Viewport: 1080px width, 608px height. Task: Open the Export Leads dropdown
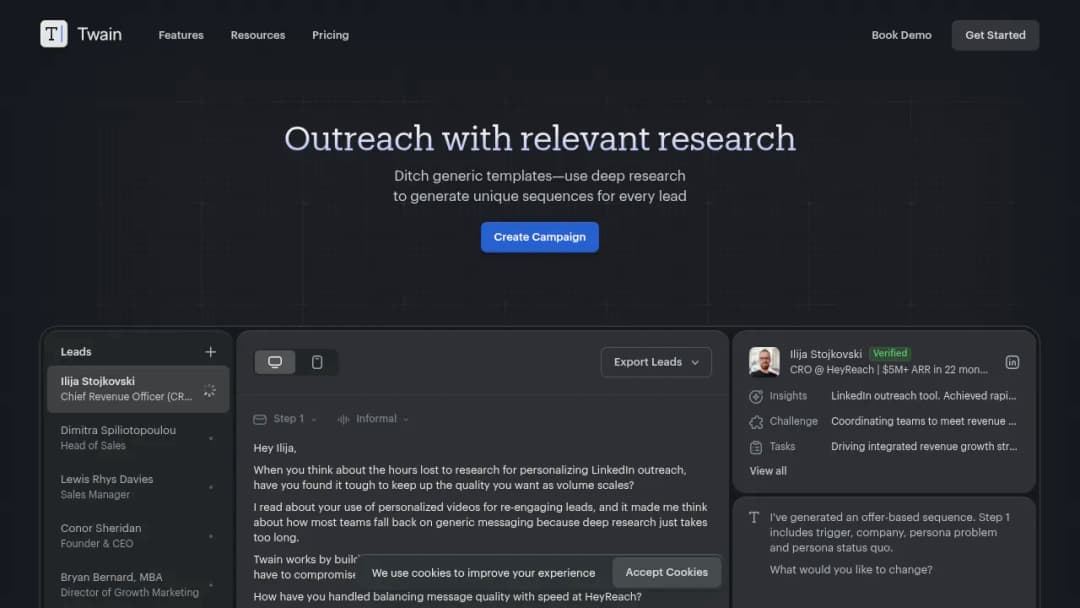[656, 362]
